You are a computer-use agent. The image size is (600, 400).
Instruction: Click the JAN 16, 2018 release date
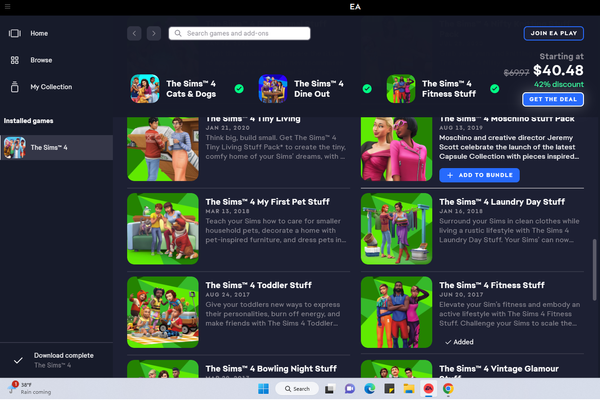(x=461, y=211)
